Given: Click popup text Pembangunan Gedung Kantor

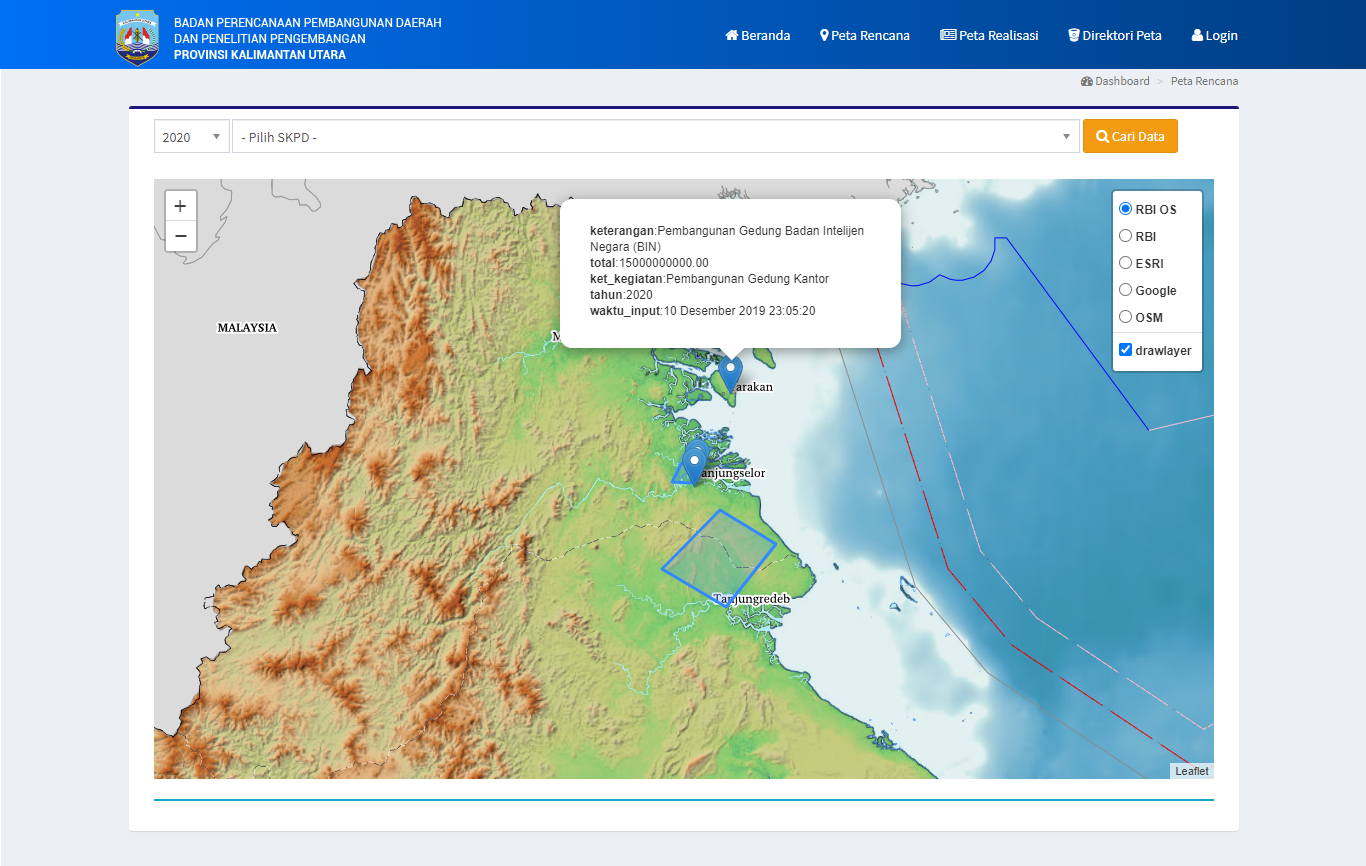Looking at the screenshot, I should 748,279.
